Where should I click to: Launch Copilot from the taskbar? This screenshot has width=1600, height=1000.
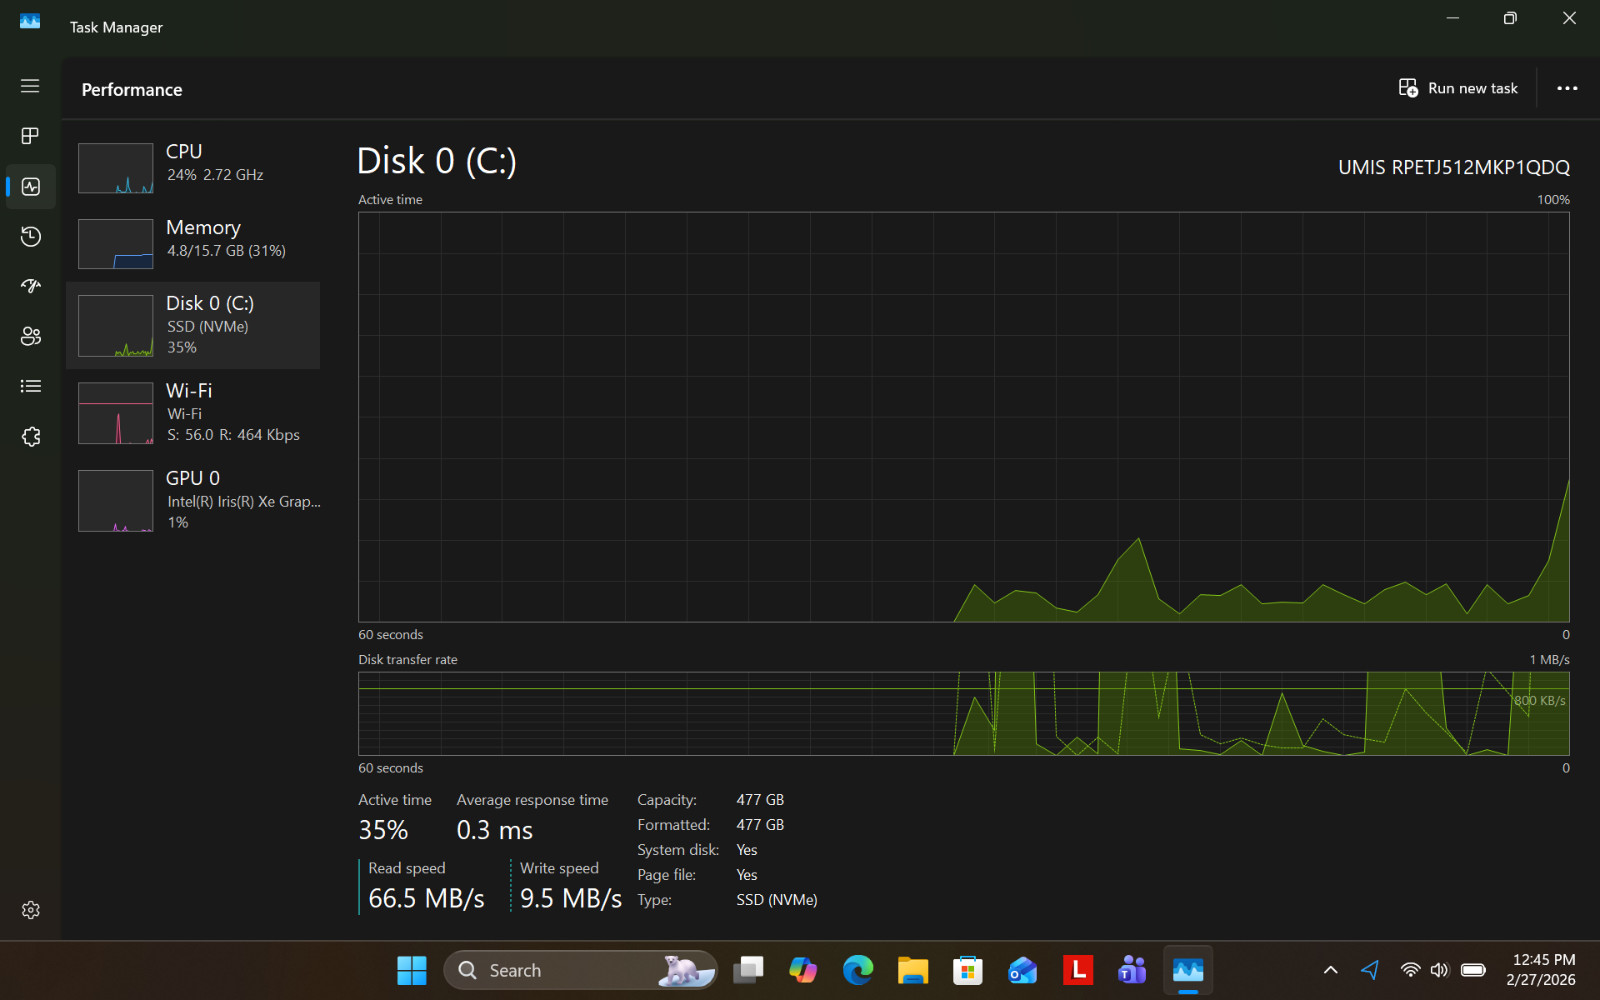[803, 970]
